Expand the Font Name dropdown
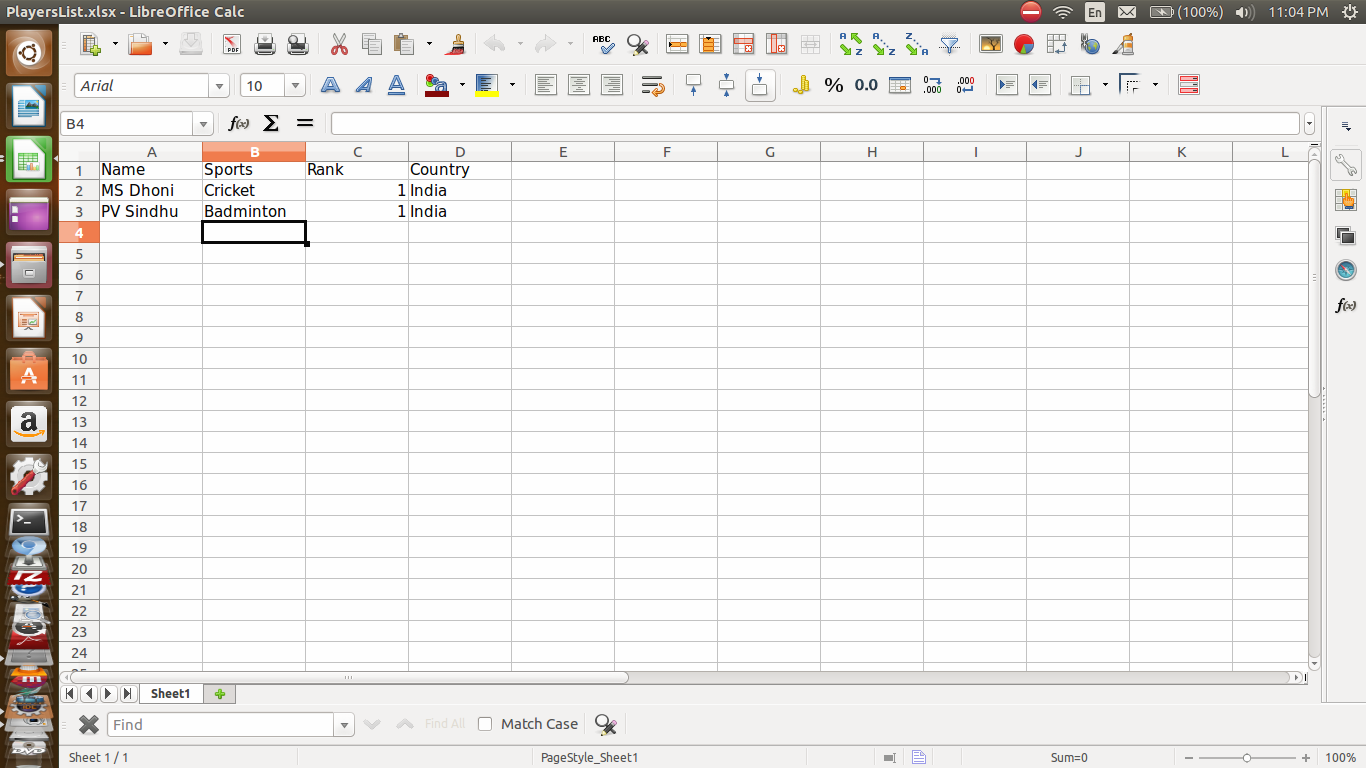 [219, 86]
